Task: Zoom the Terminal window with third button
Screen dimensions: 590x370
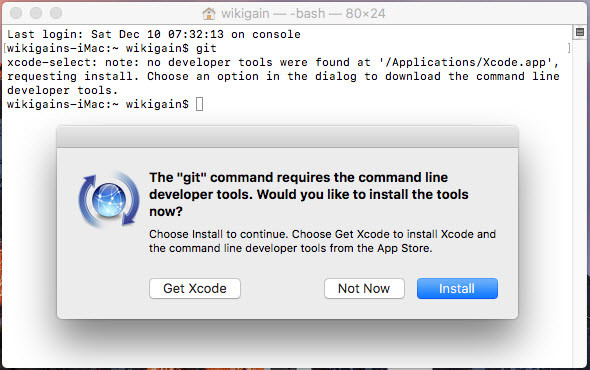Action: pyautogui.click(x=56, y=13)
